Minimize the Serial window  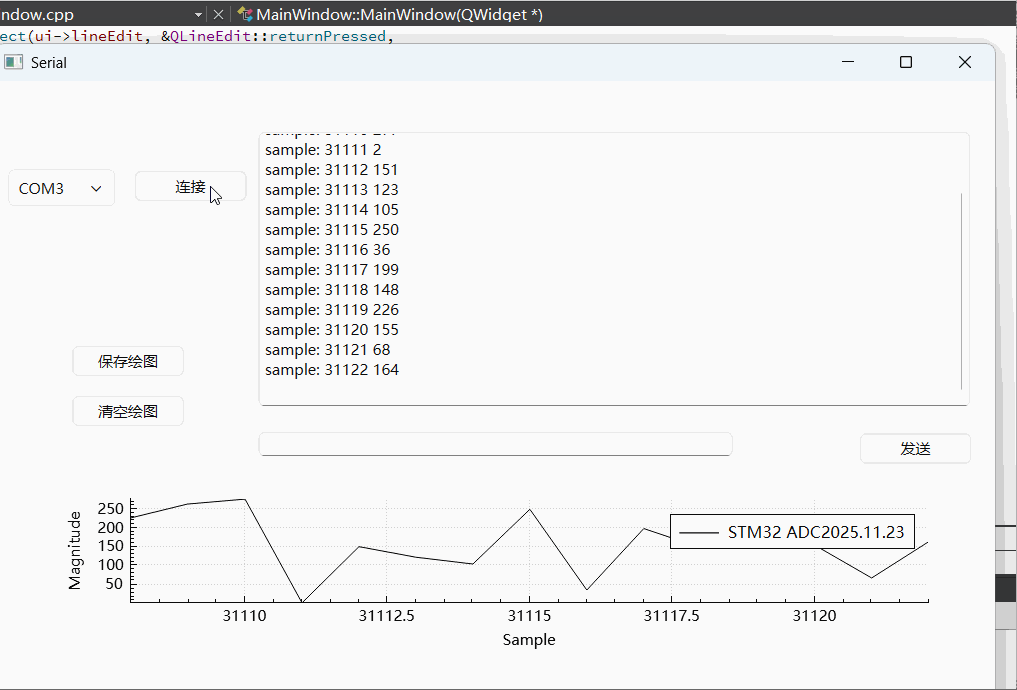click(x=848, y=62)
